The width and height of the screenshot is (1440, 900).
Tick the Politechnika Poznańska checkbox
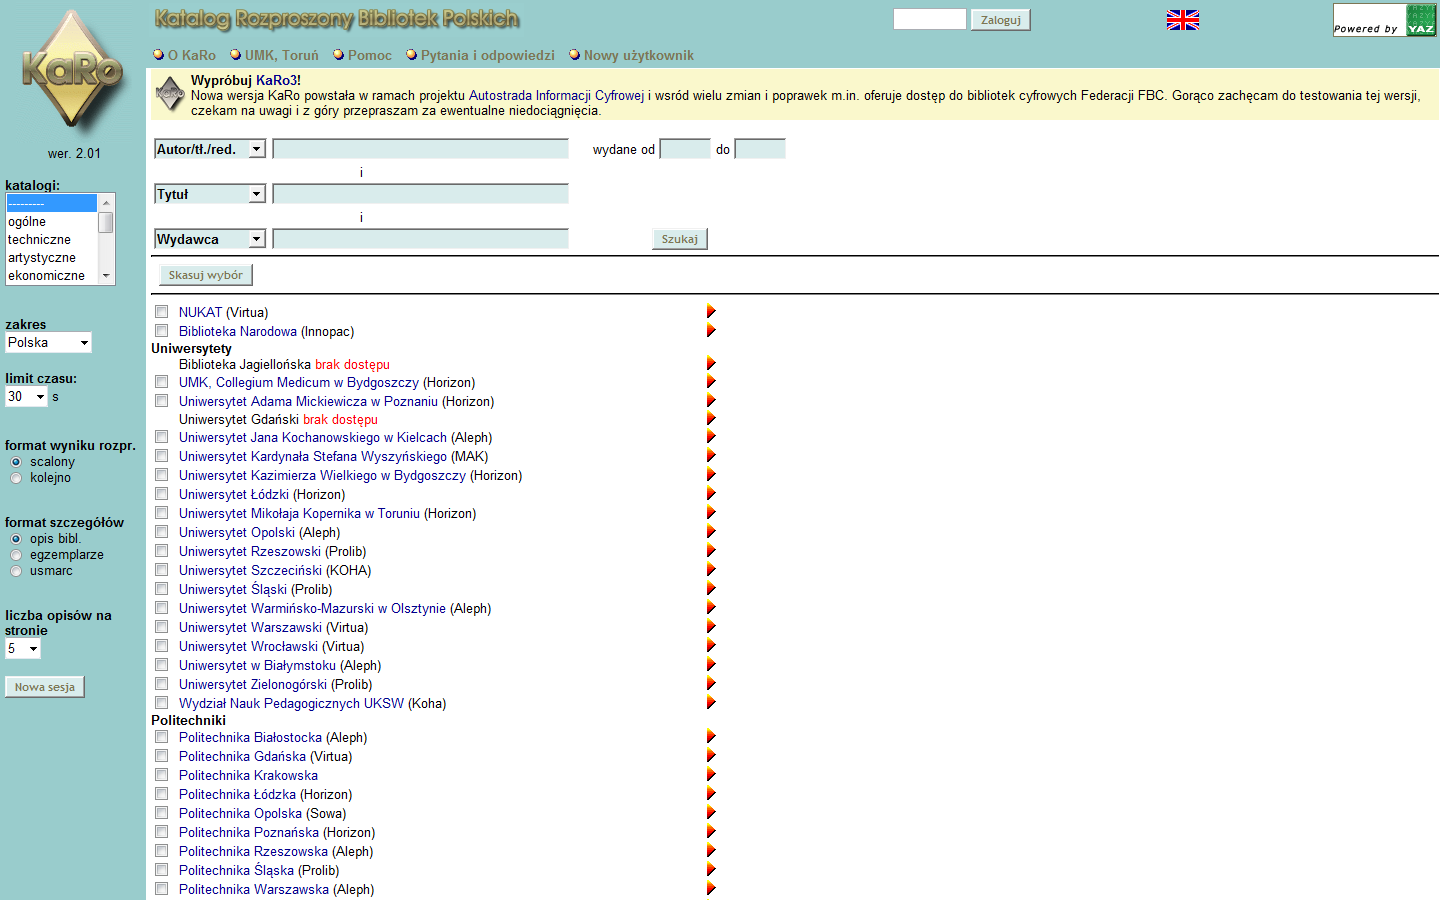pos(162,832)
